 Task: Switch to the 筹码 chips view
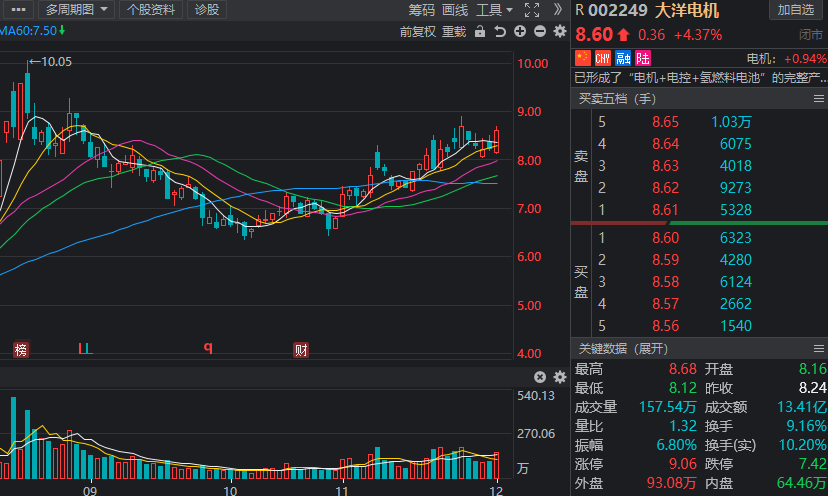pos(422,10)
